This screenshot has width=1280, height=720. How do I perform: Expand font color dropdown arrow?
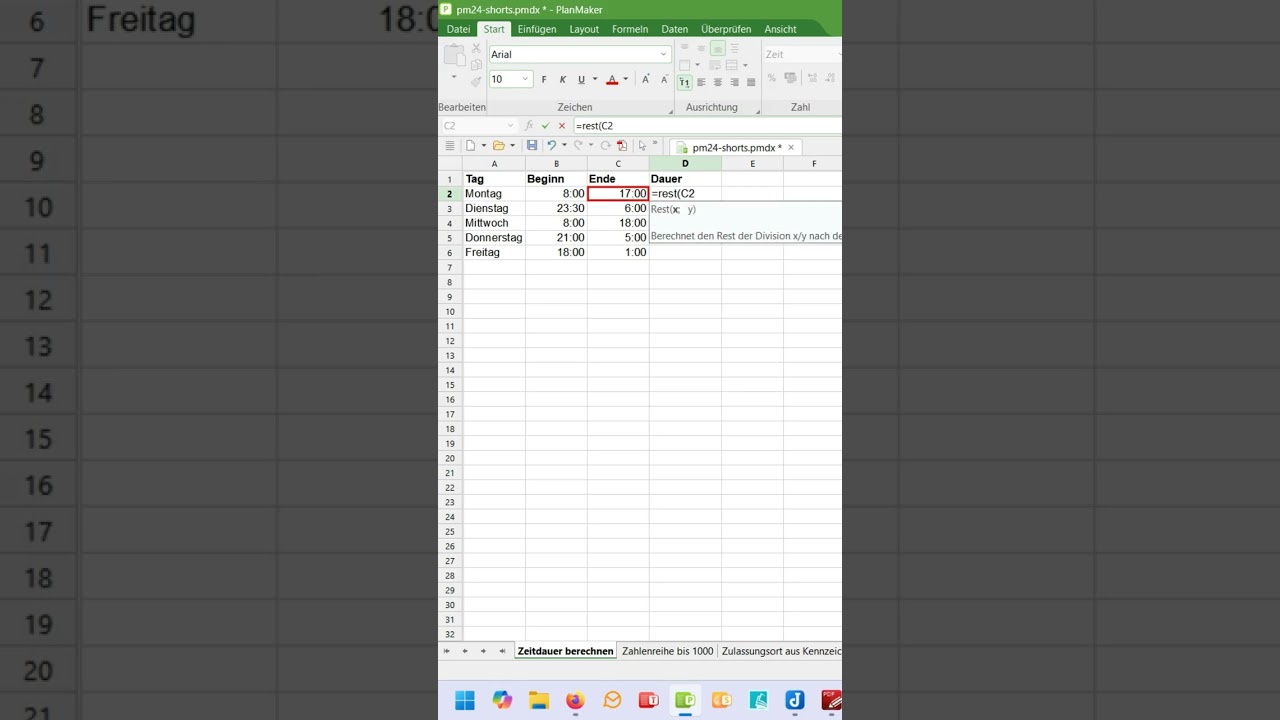(x=626, y=79)
